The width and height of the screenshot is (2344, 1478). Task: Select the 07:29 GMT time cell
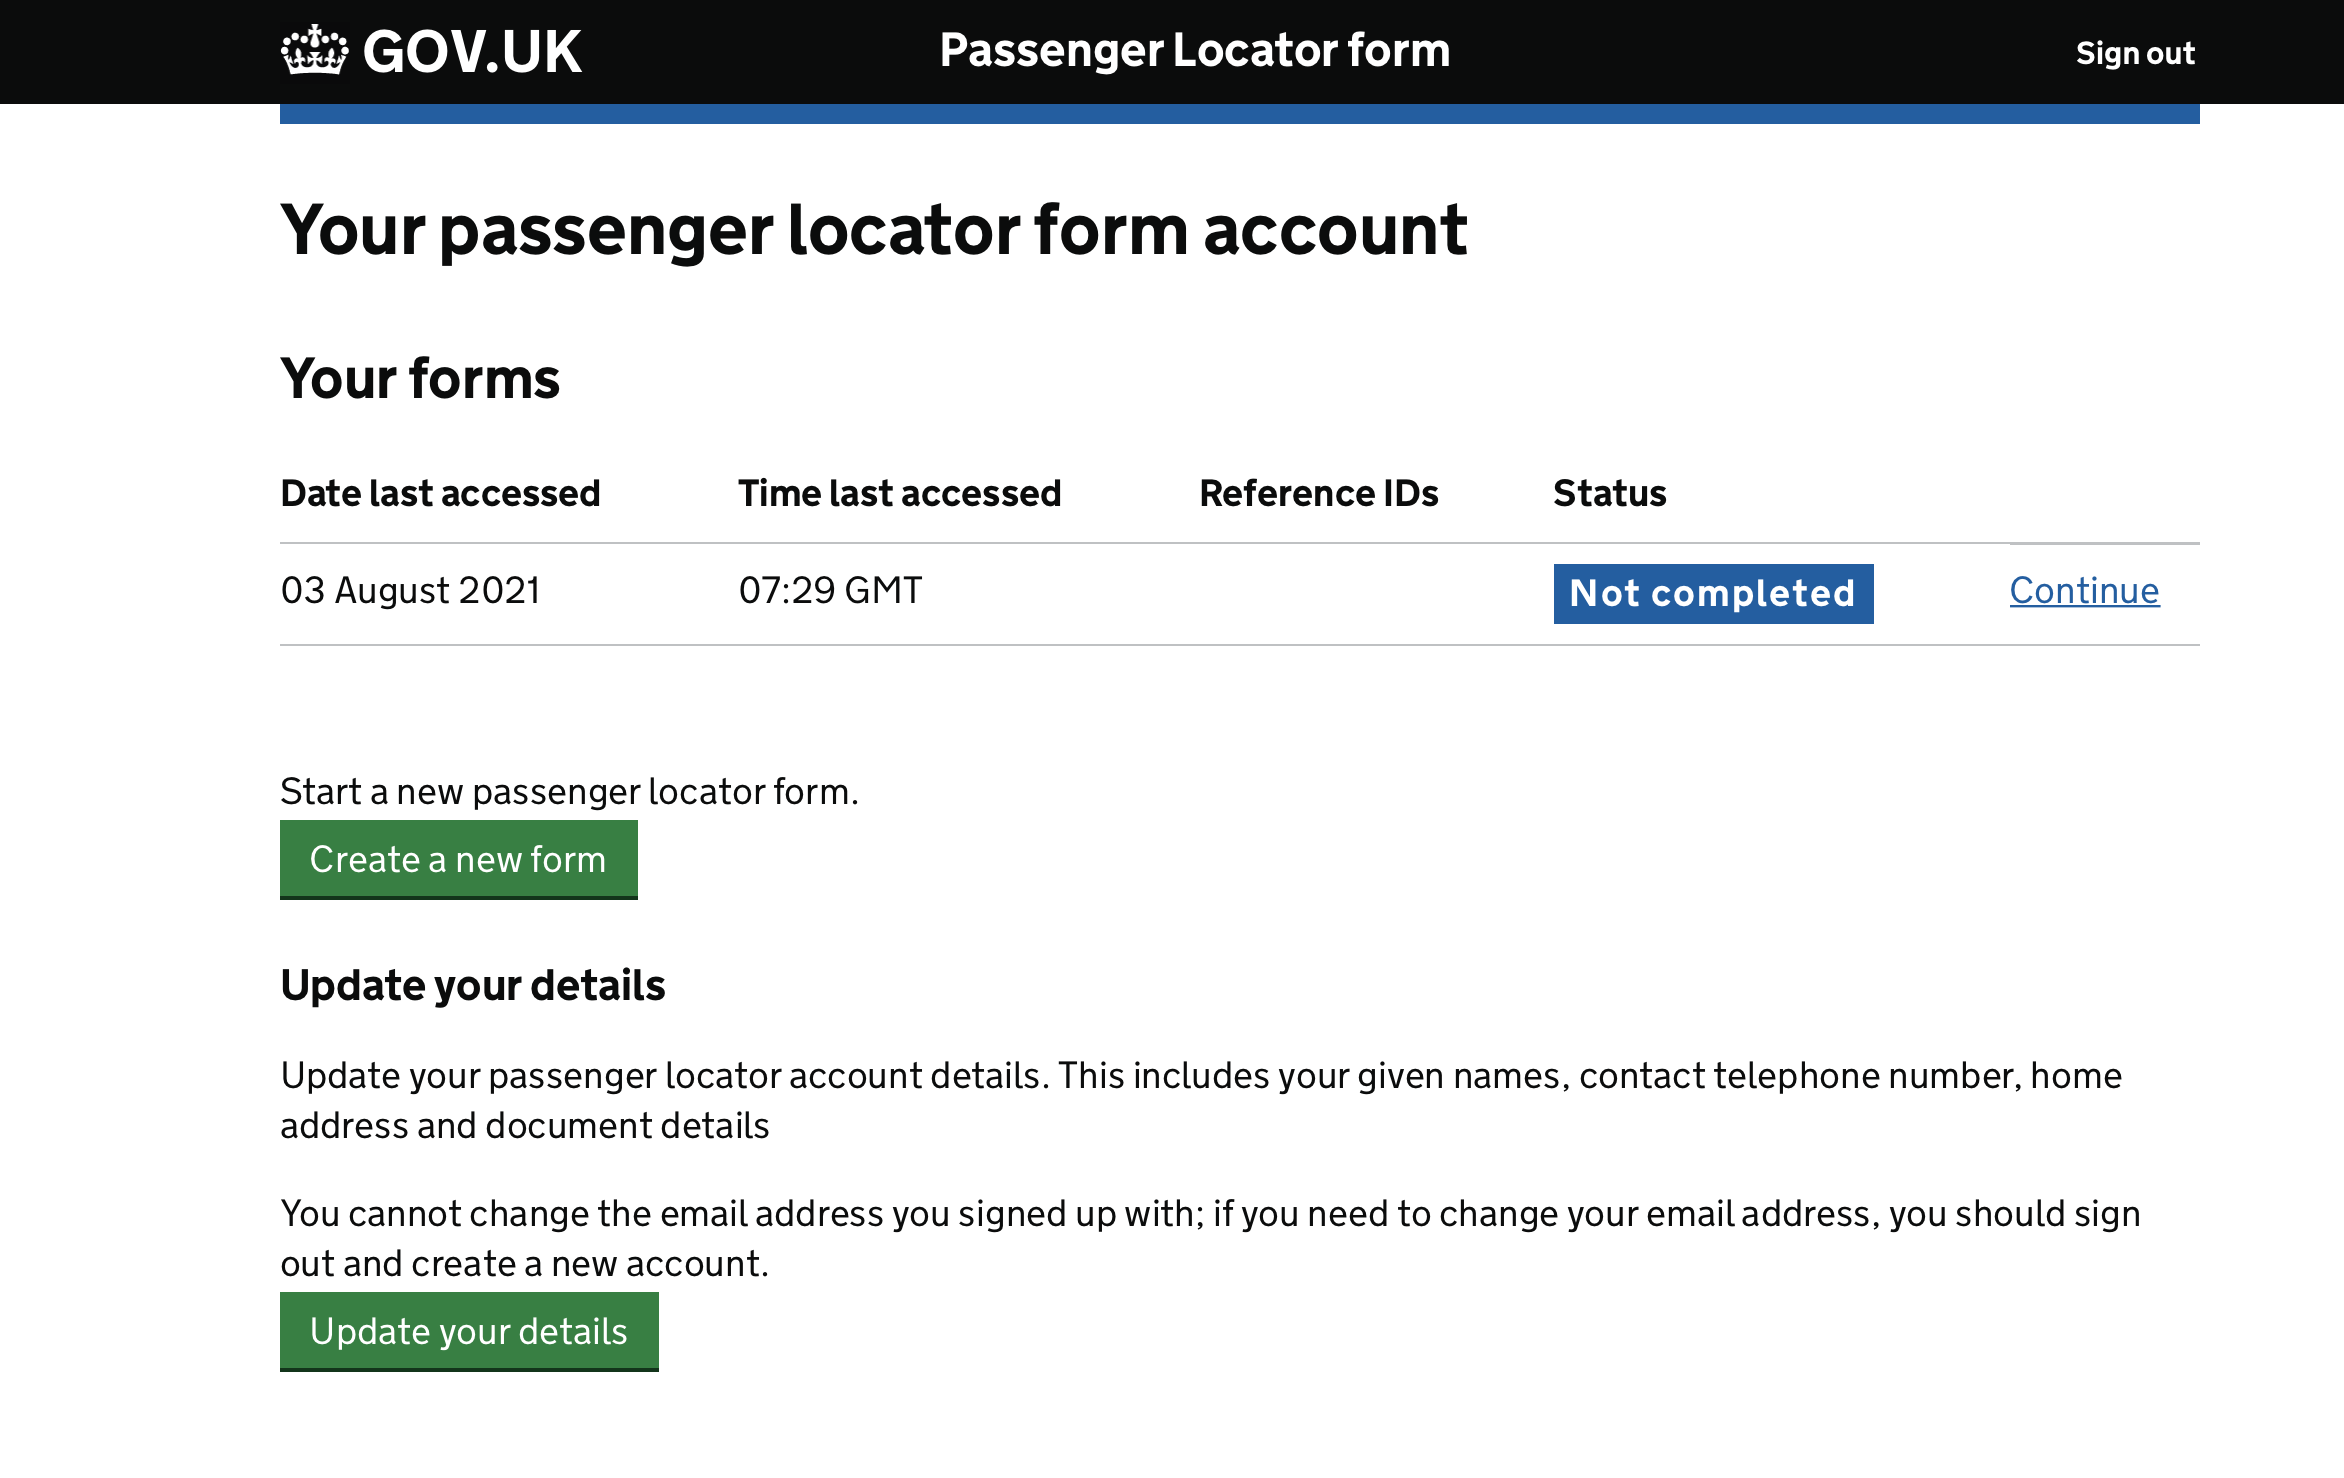tap(830, 591)
